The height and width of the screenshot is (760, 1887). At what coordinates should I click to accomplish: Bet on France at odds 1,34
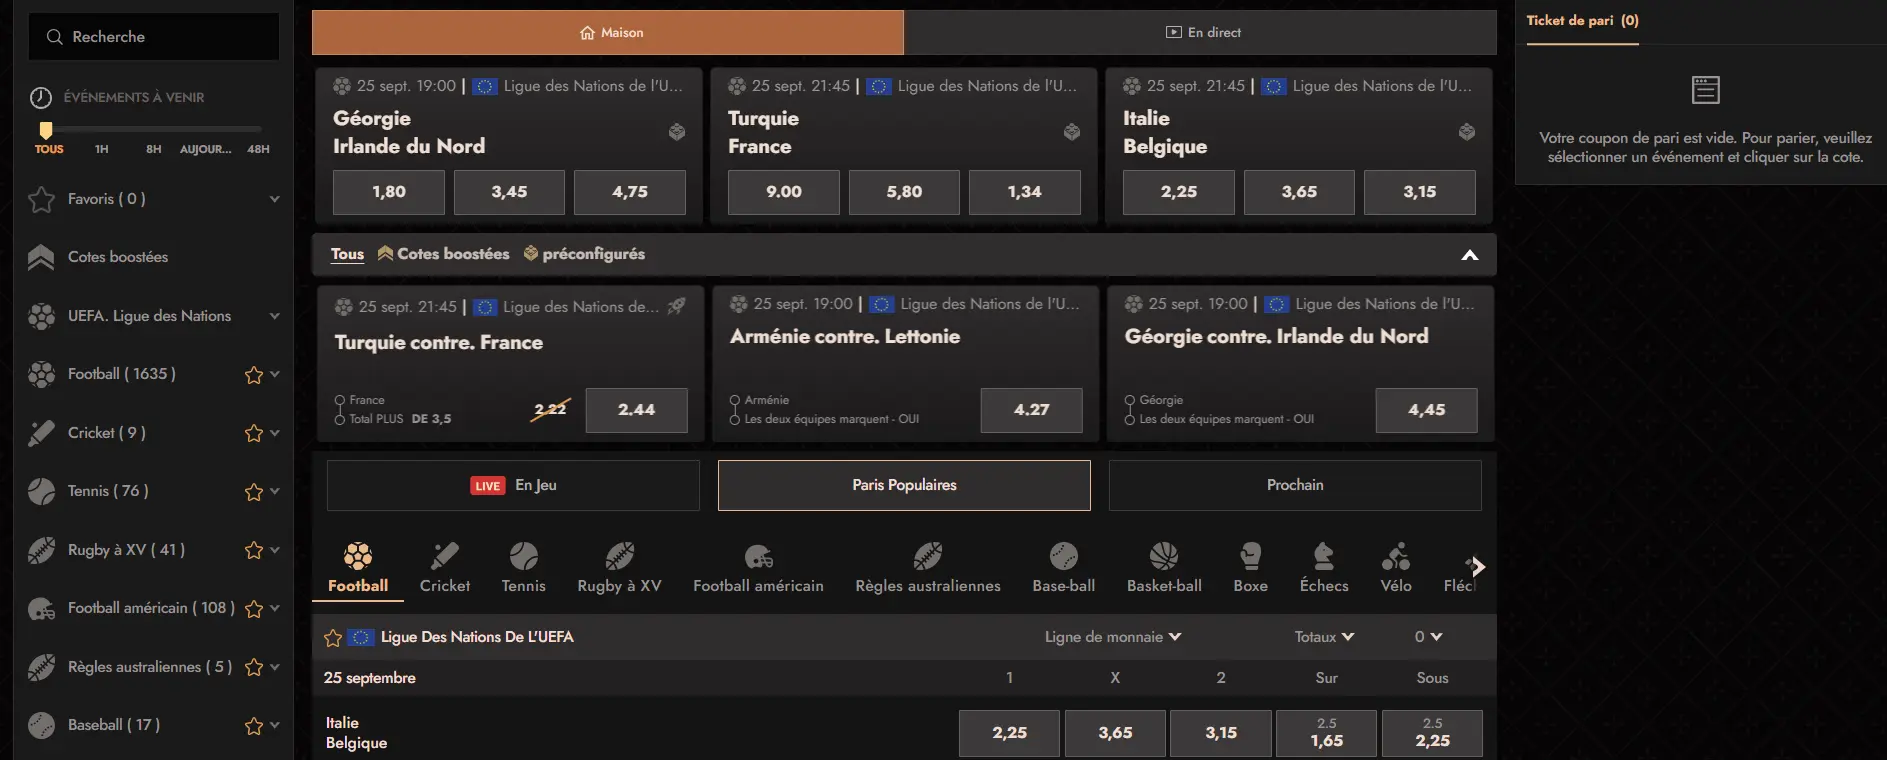tap(1025, 192)
